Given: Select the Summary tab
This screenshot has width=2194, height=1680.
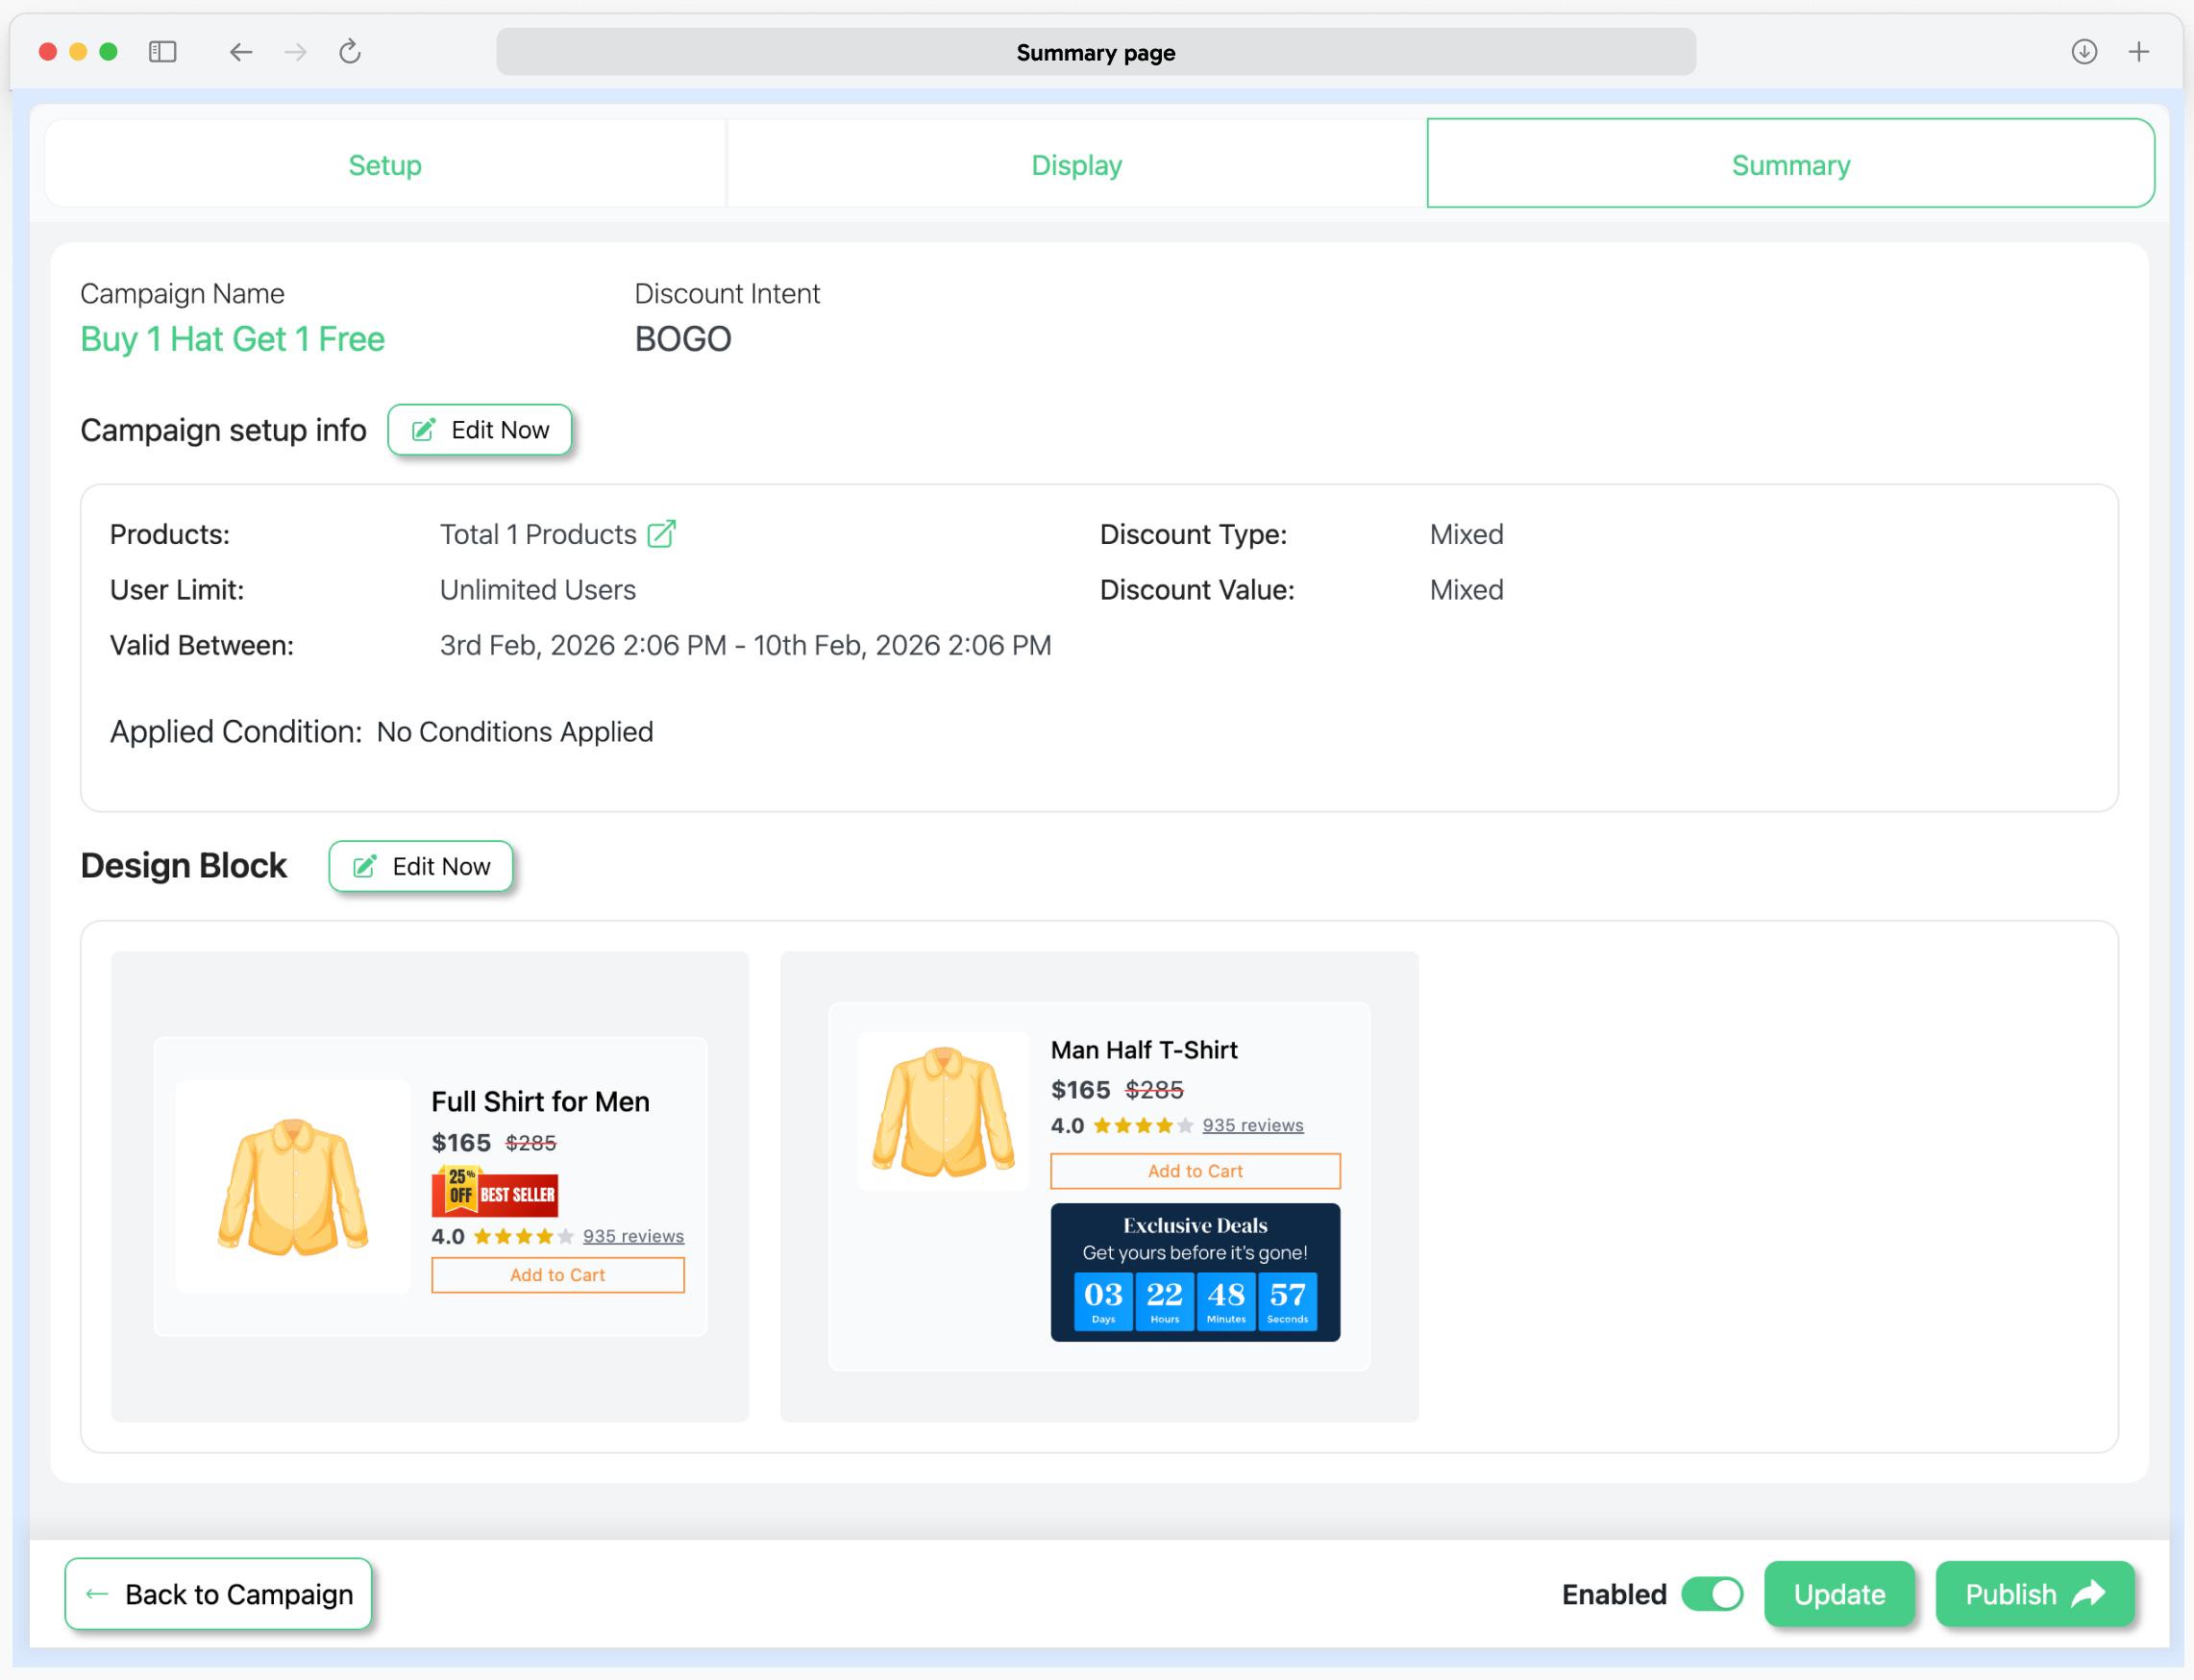Looking at the screenshot, I should 1790,165.
